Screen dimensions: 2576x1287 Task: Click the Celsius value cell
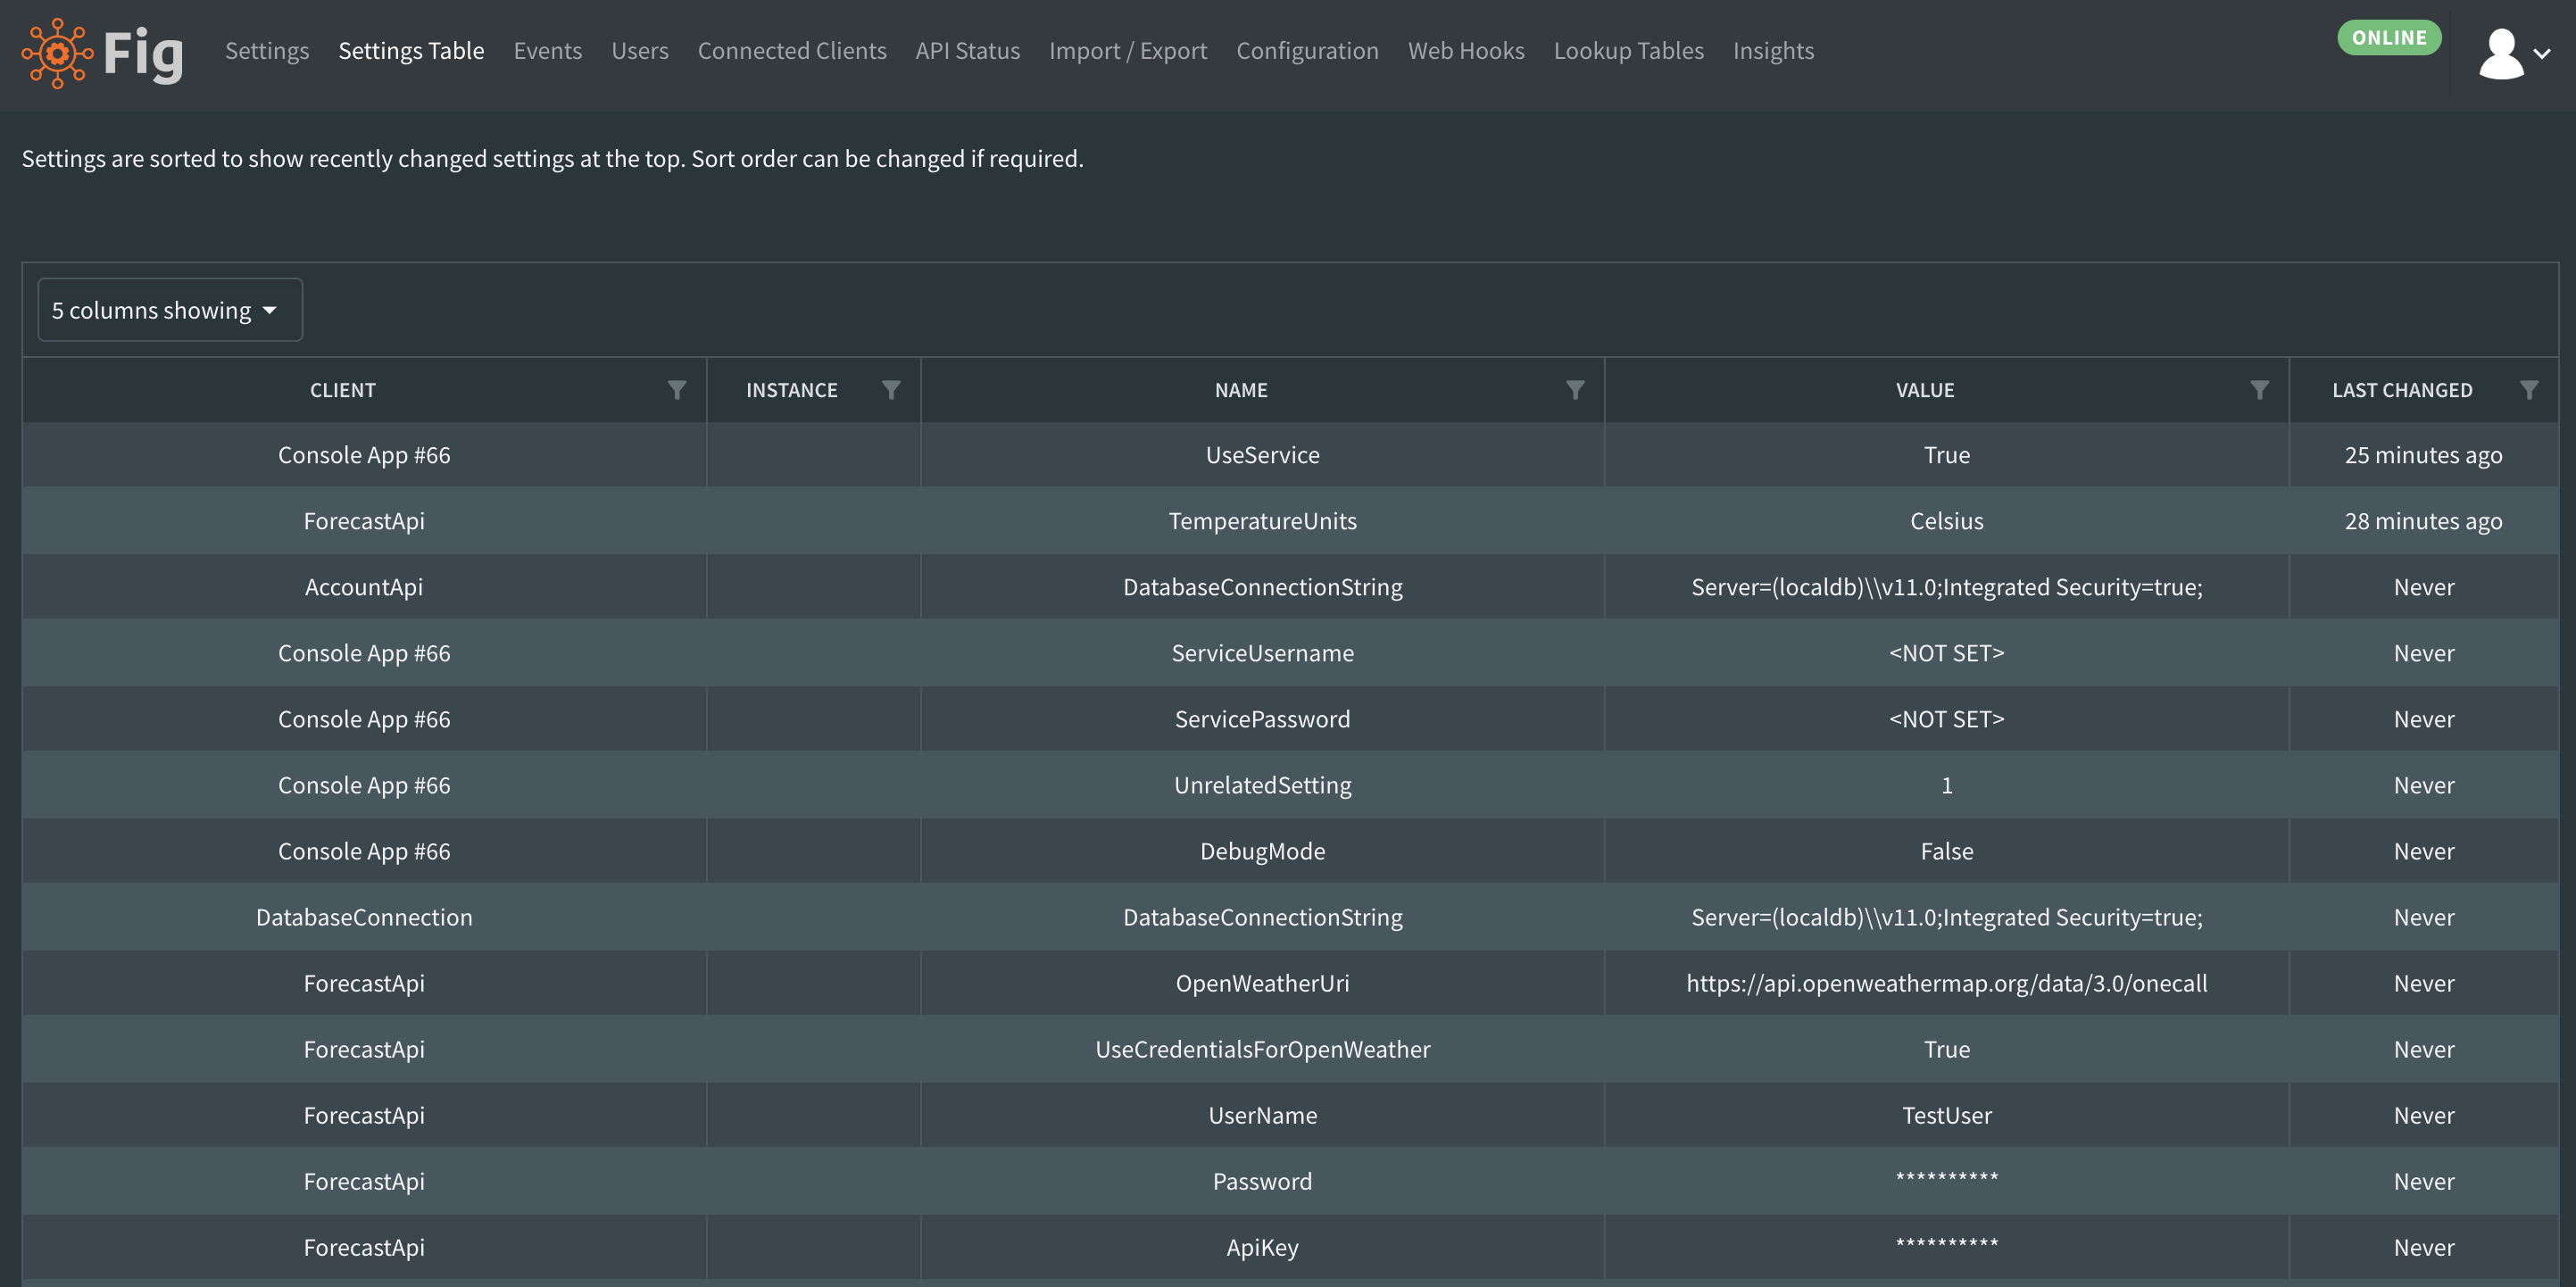pyautogui.click(x=1947, y=521)
